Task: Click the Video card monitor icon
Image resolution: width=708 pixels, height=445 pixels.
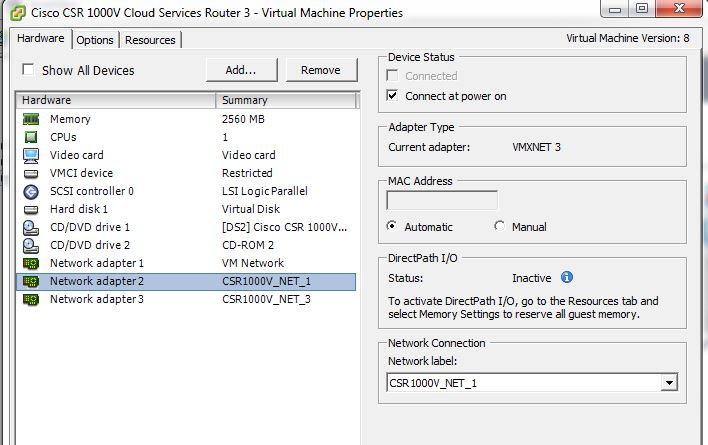Action: [31, 155]
